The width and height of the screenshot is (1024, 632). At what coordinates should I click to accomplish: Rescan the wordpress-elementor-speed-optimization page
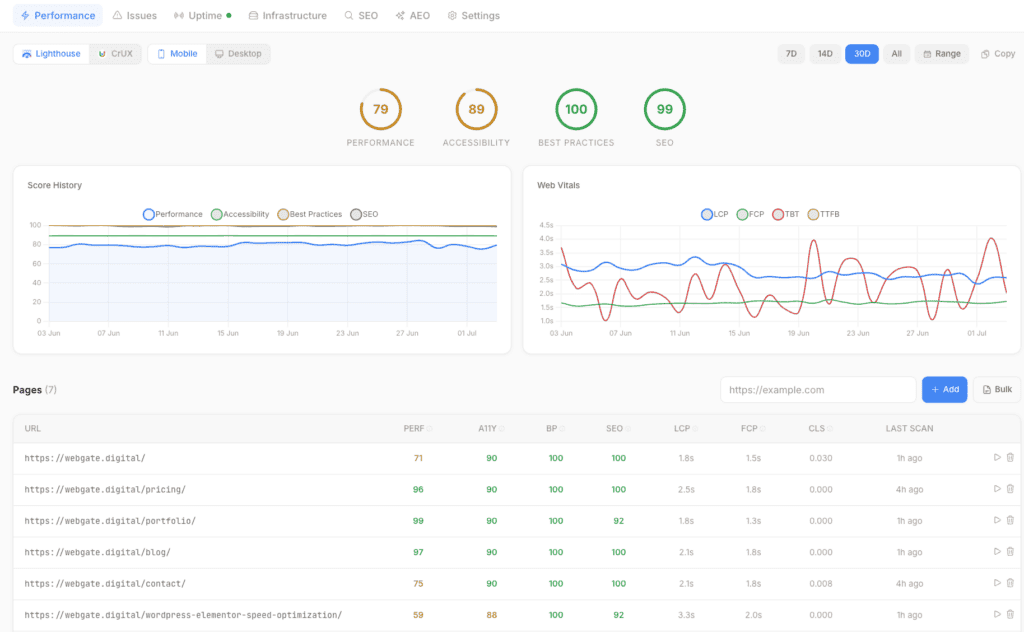point(997,614)
